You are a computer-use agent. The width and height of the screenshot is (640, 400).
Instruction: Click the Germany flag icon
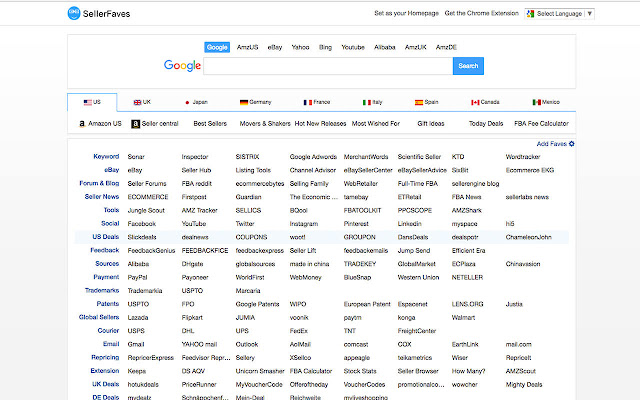(244, 102)
